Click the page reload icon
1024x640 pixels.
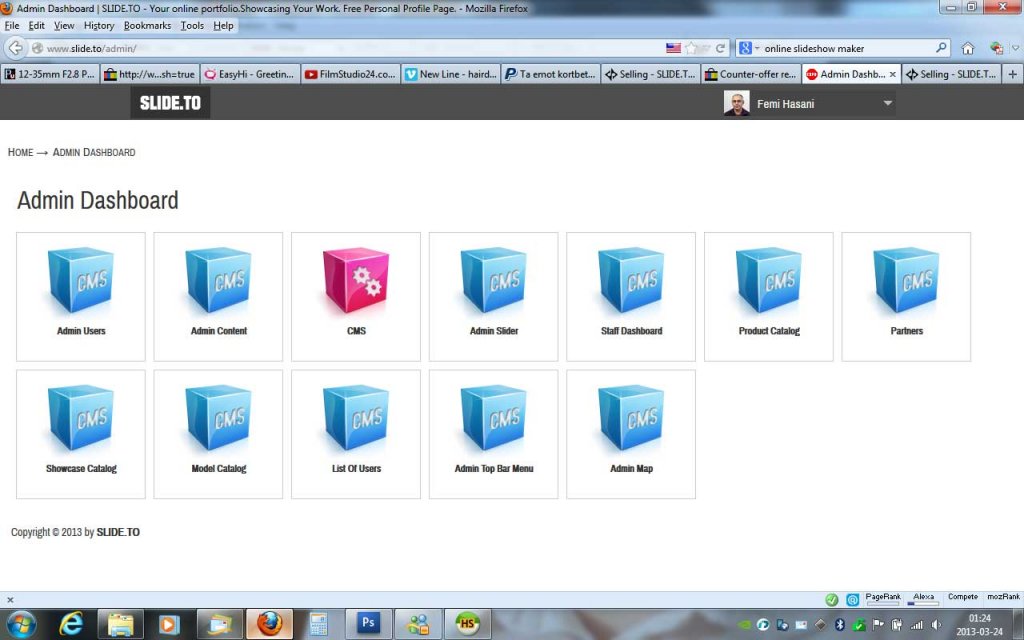(720, 48)
